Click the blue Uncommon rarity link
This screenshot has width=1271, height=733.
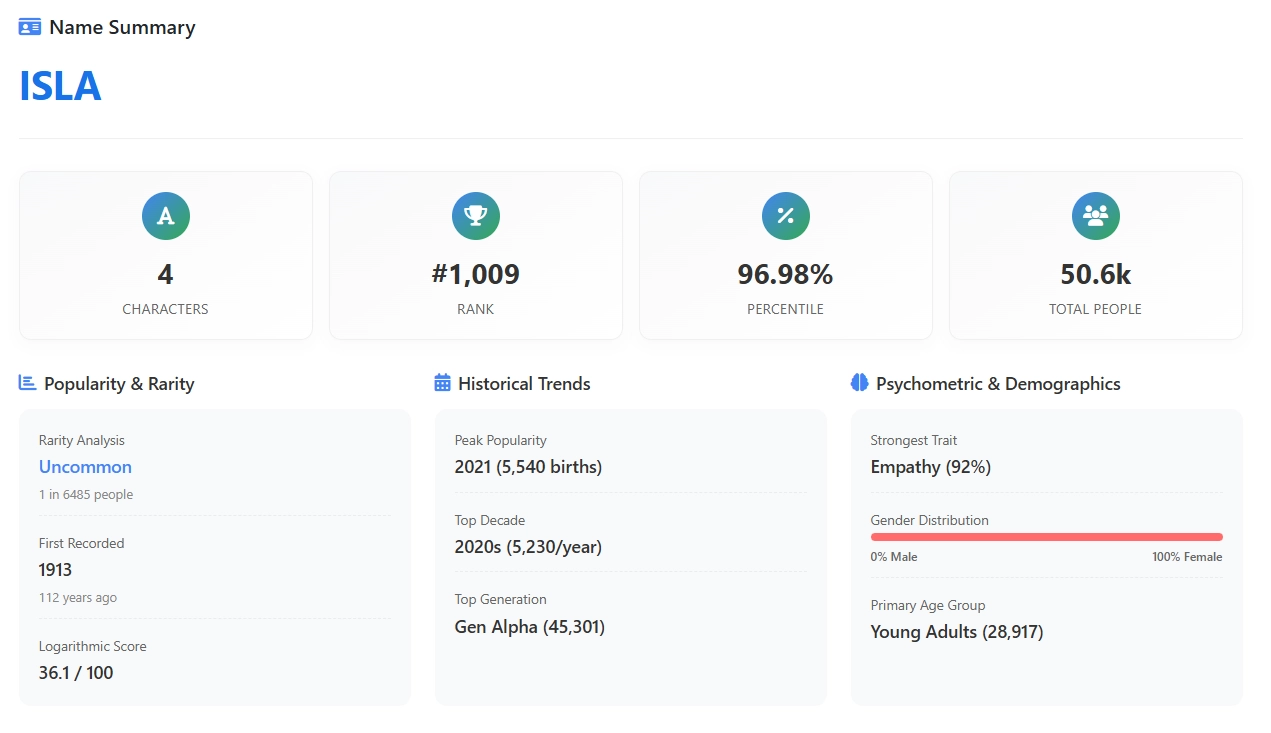85,467
